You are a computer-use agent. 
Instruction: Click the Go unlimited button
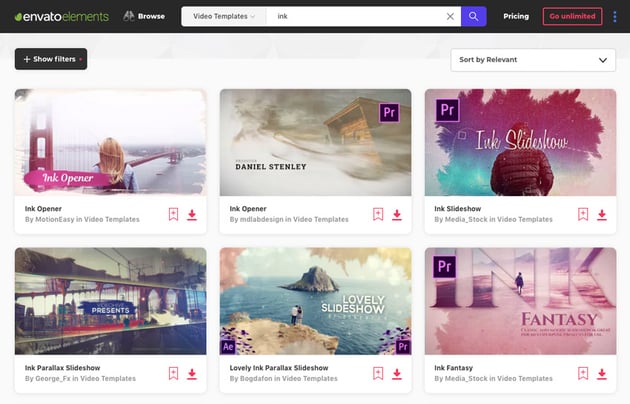(x=572, y=16)
